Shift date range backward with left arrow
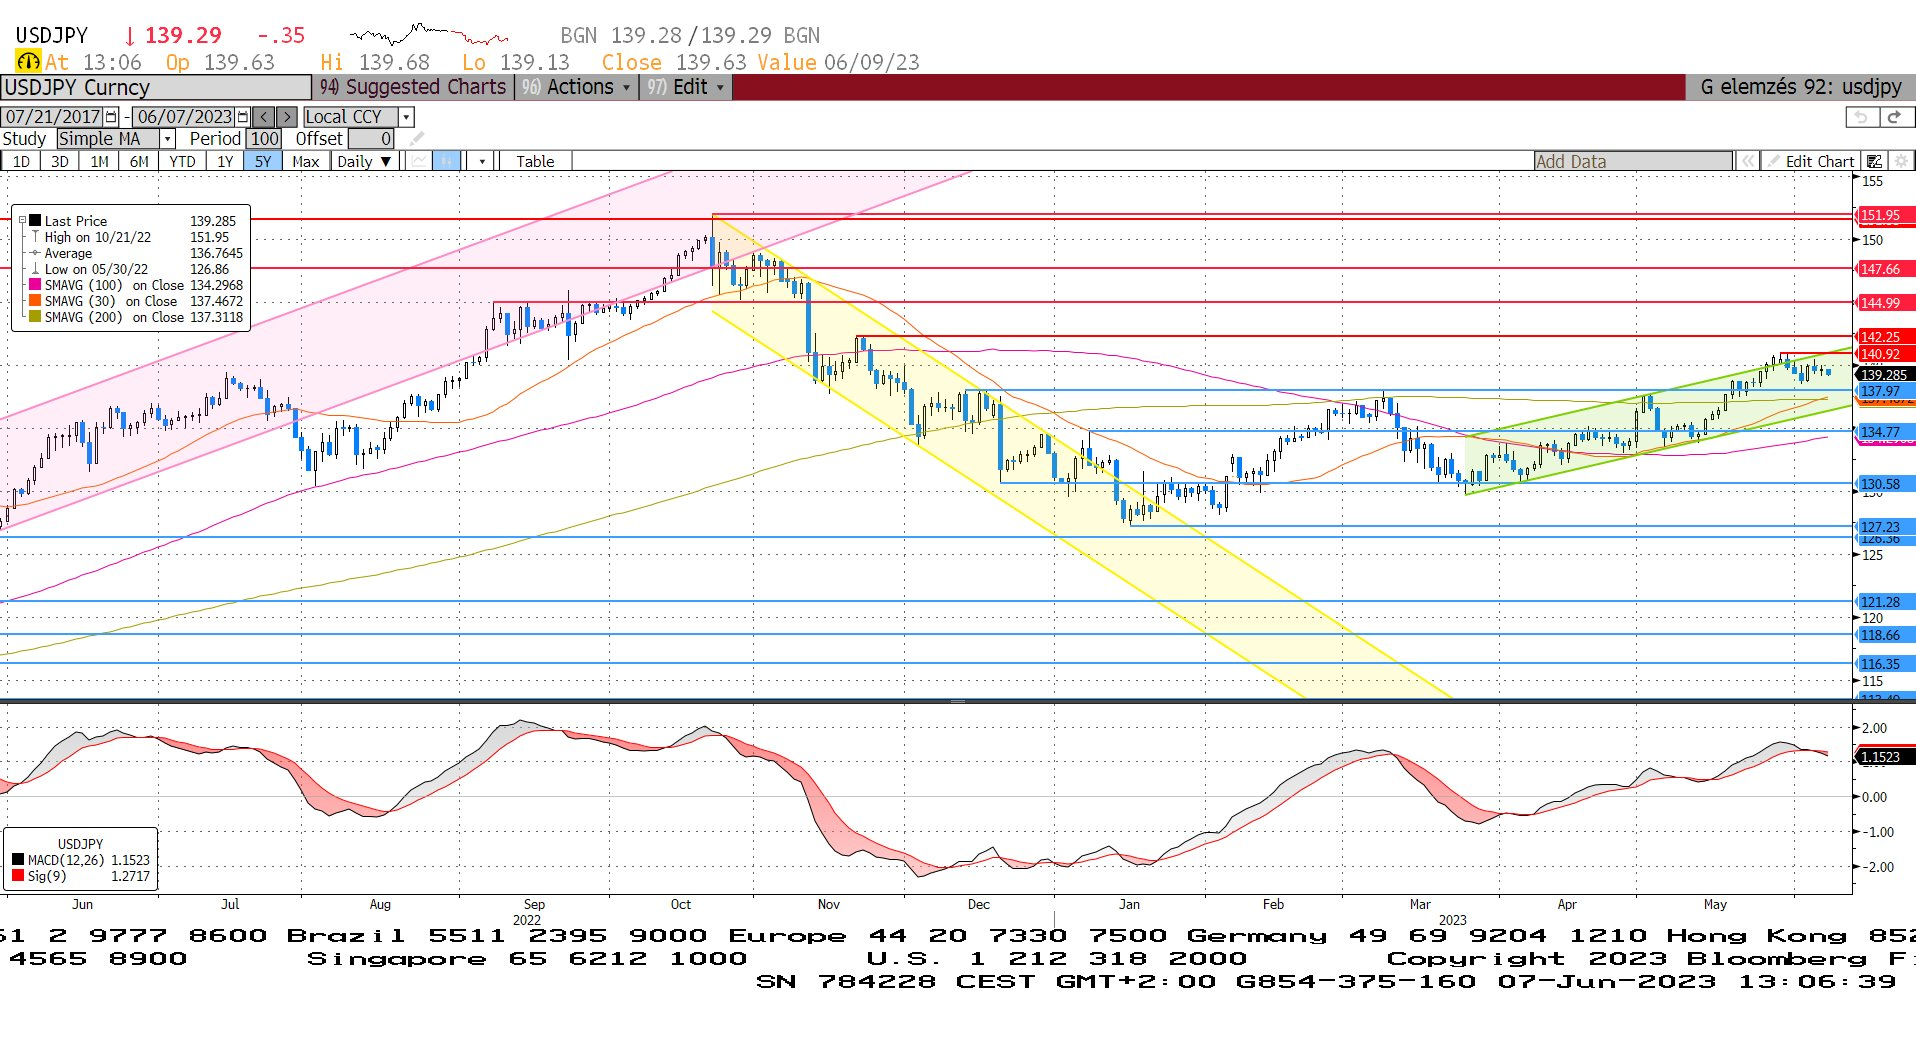1916x1037 pixels. point(263,117)
